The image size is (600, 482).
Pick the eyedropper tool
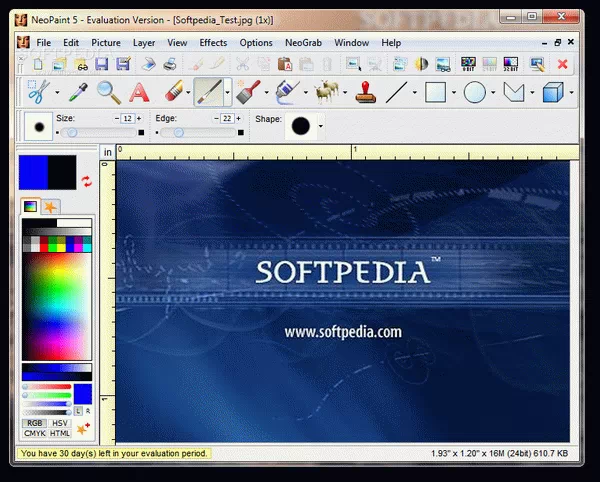pos(78,92)
